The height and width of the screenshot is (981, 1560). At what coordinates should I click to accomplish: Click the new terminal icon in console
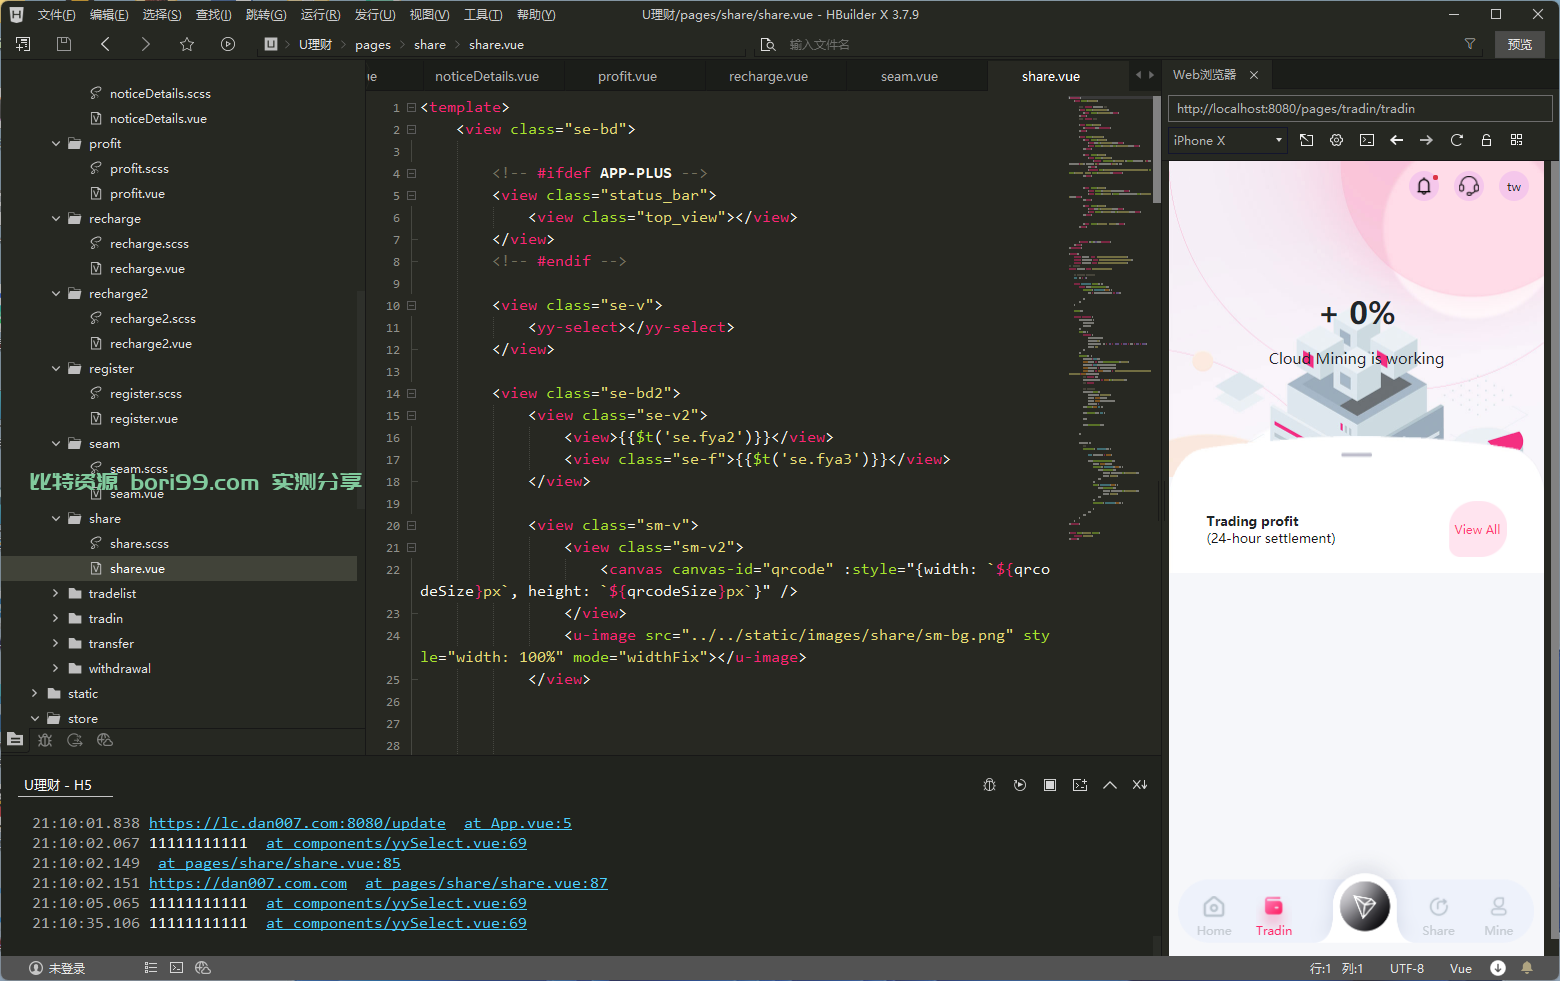1080,785
